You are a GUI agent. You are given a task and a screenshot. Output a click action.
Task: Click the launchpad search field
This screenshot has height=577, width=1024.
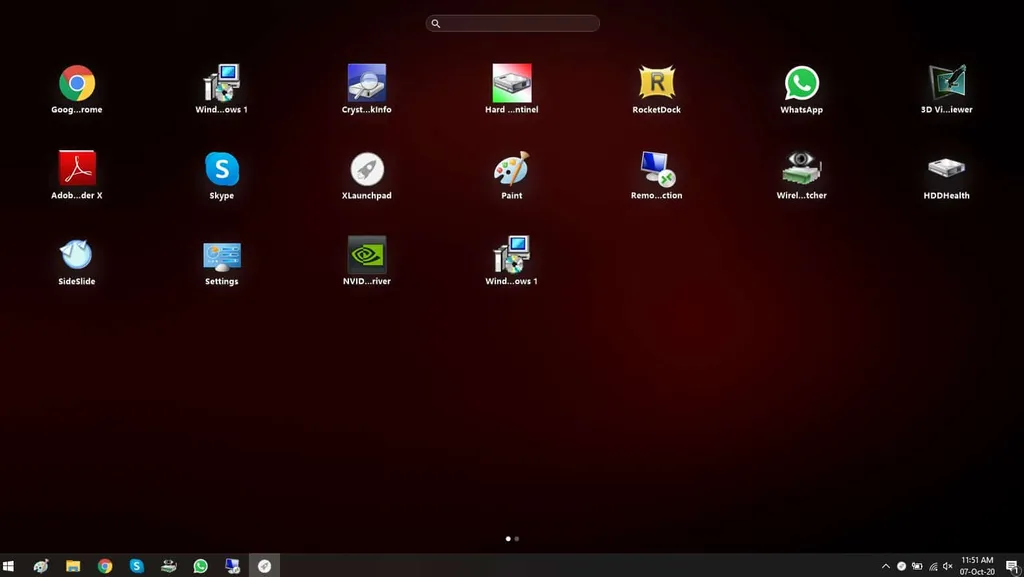513,23
